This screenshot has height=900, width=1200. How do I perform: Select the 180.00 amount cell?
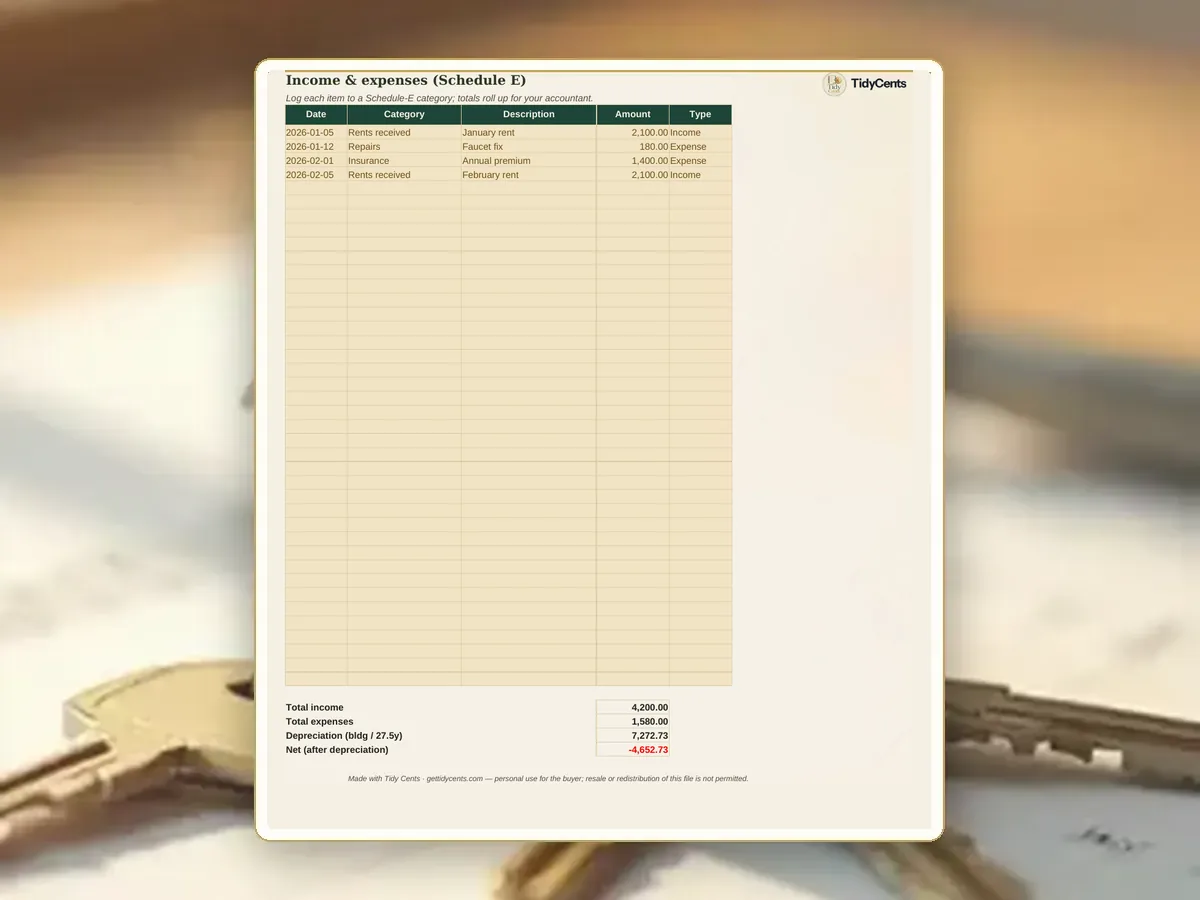pyautogui.click(x=633, y=147)
